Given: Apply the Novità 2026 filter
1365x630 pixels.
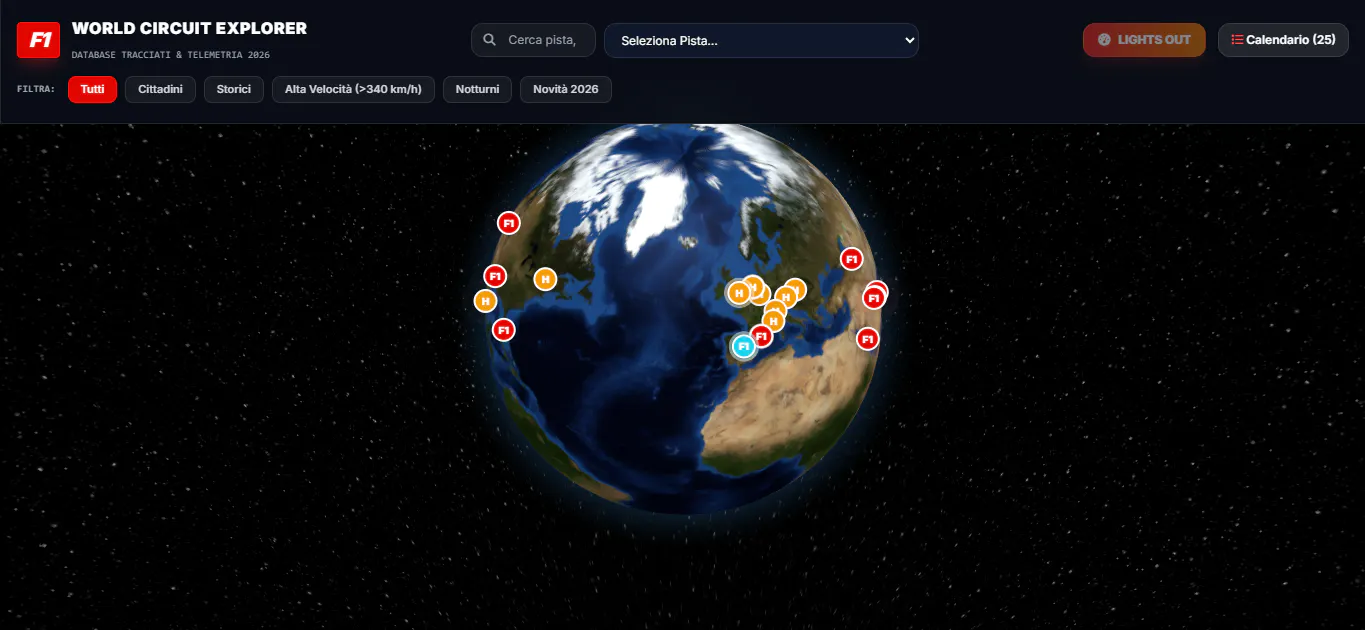Looking at the screenshot, I should [x=565, y=89].
